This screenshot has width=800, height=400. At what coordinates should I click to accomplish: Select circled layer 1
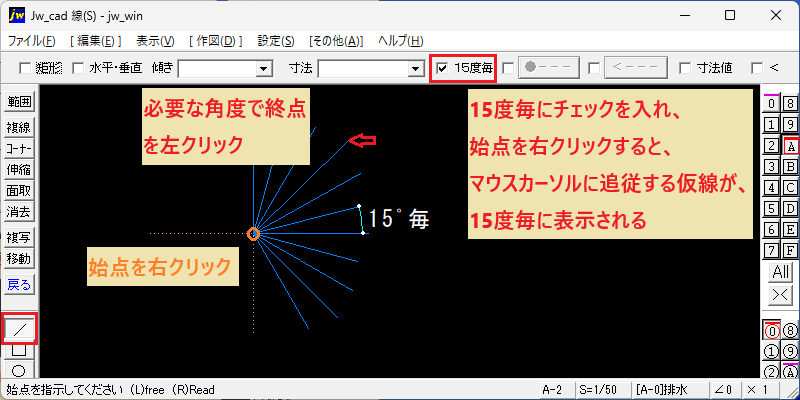[772, 352]
